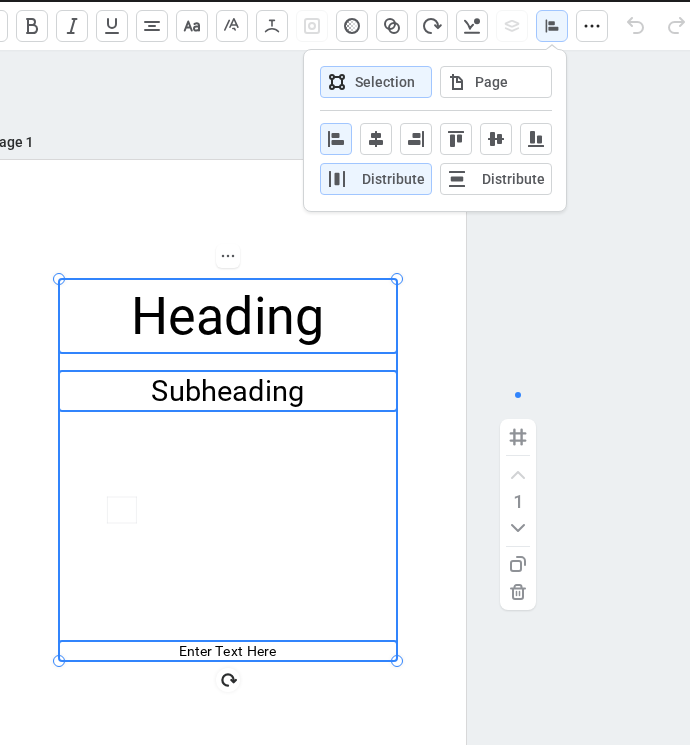Distribute objects vertically
This screenshot has width=690, height=745.
[496, 179]
